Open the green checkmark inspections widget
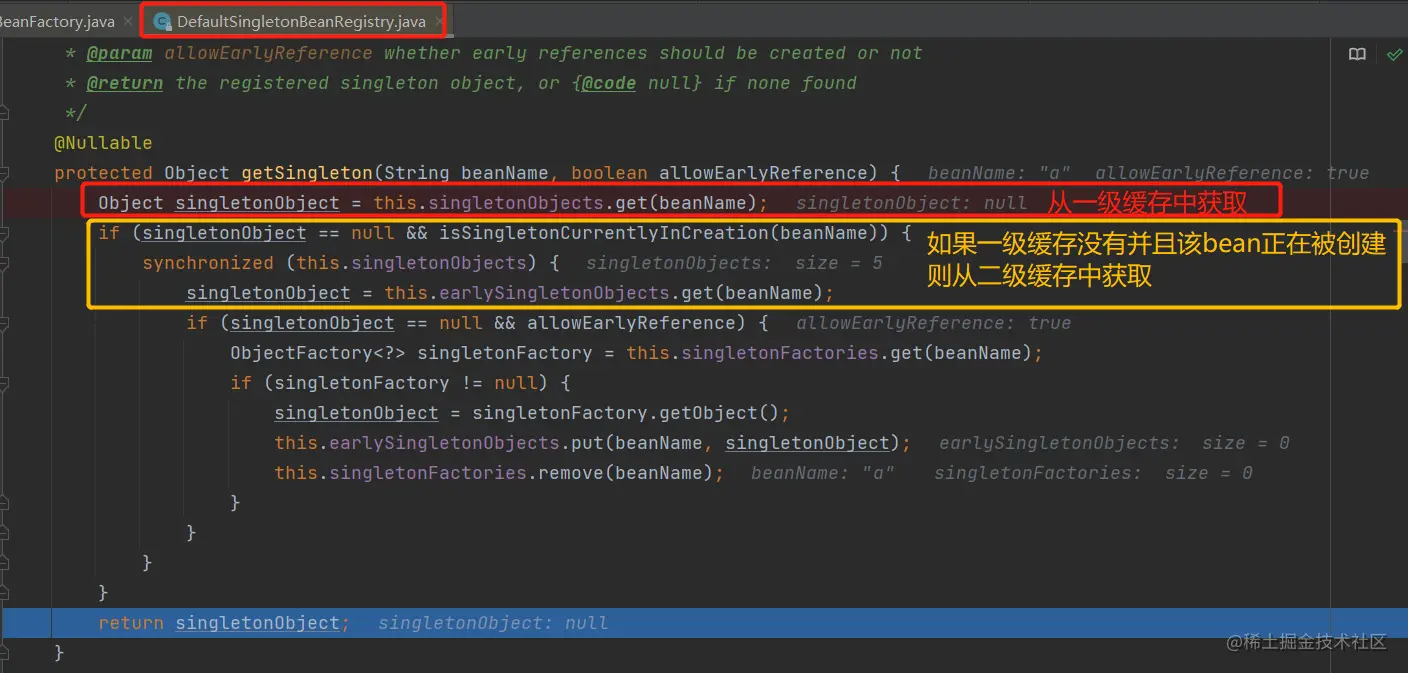The width and height of the screenshot is (1408, 673). pos(1394,54)
